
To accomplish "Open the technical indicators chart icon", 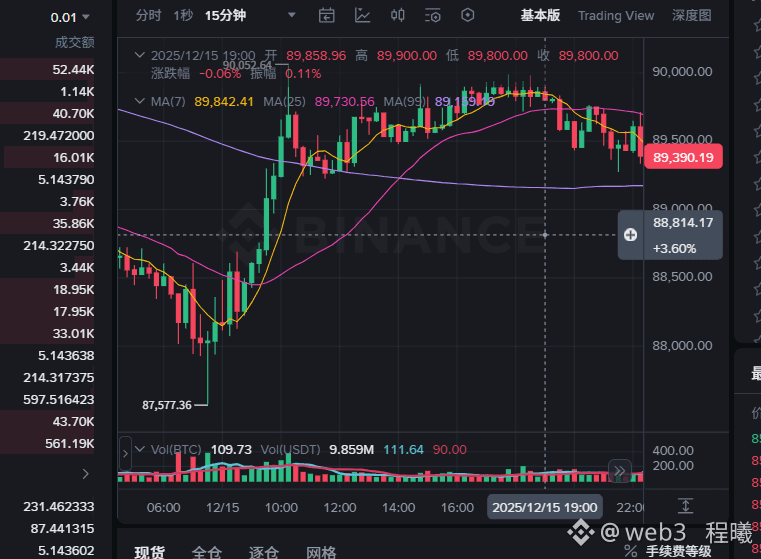I will coord(362,16).
